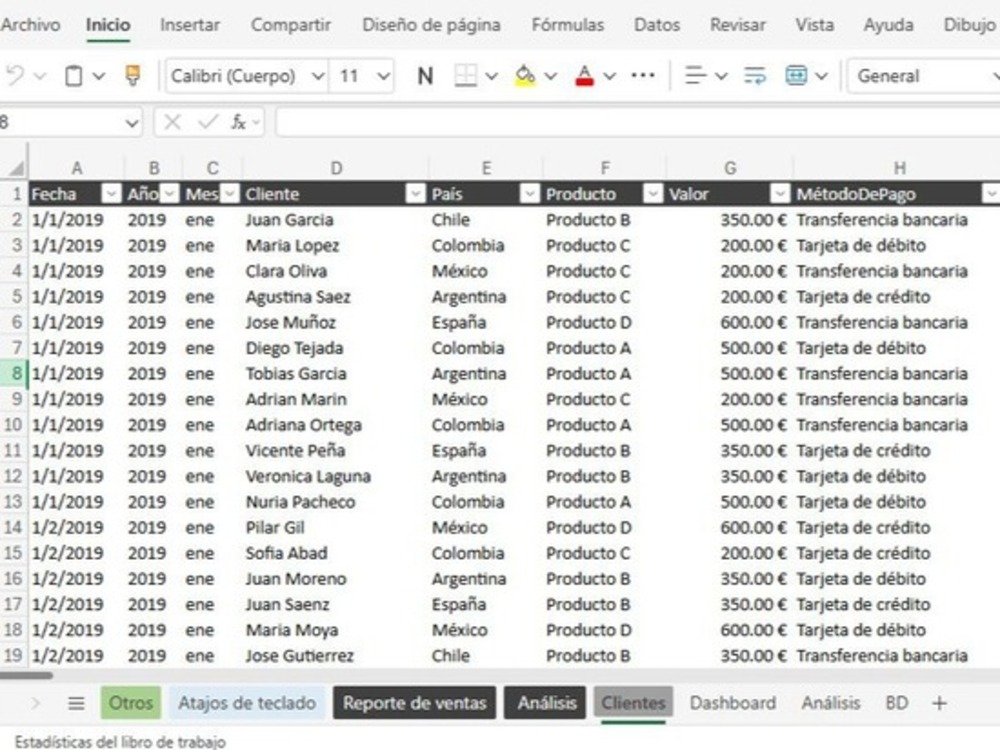Screen dimensions: 1000x750
Task: Click the Undo arrow icon
Action: [x=14, y=76]
